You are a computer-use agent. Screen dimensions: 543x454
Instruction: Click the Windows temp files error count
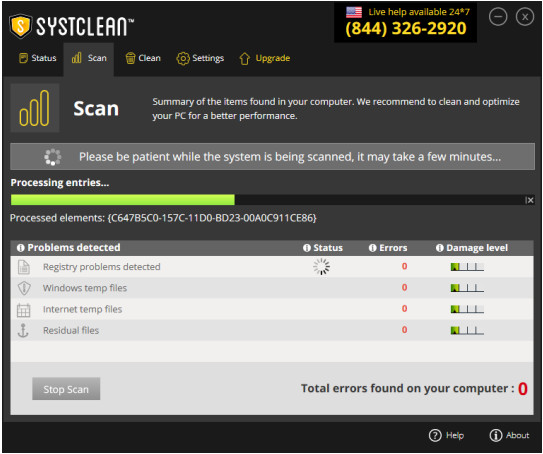pyautogui.click(x=404, y=287)
